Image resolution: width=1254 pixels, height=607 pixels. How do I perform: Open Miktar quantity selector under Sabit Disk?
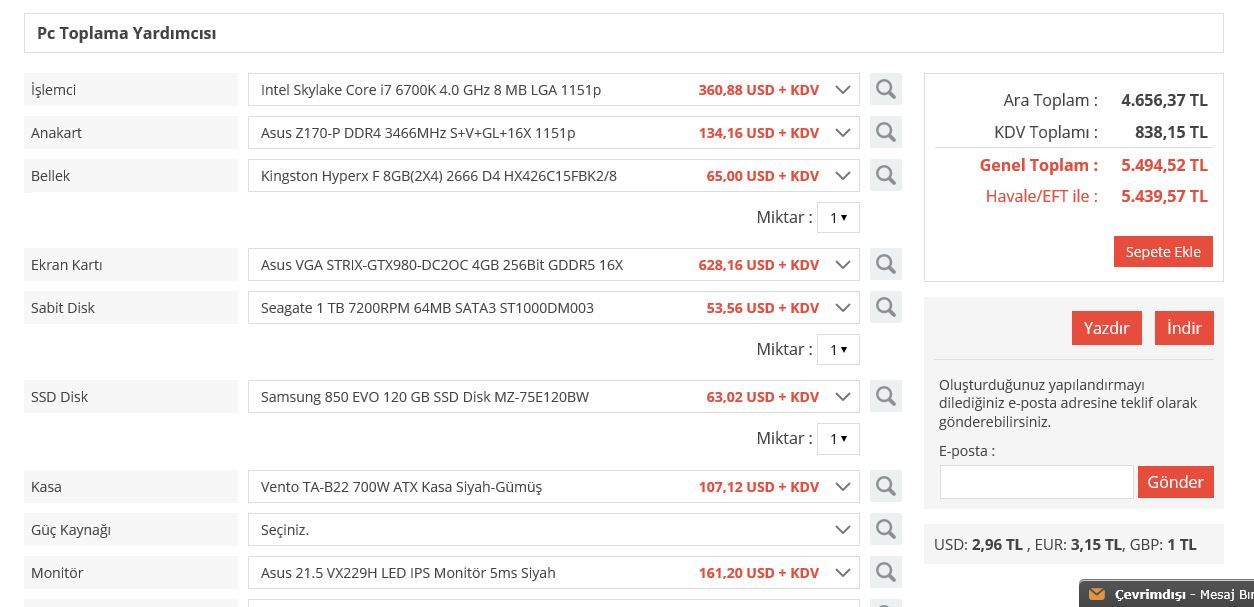tap(838, 350)
